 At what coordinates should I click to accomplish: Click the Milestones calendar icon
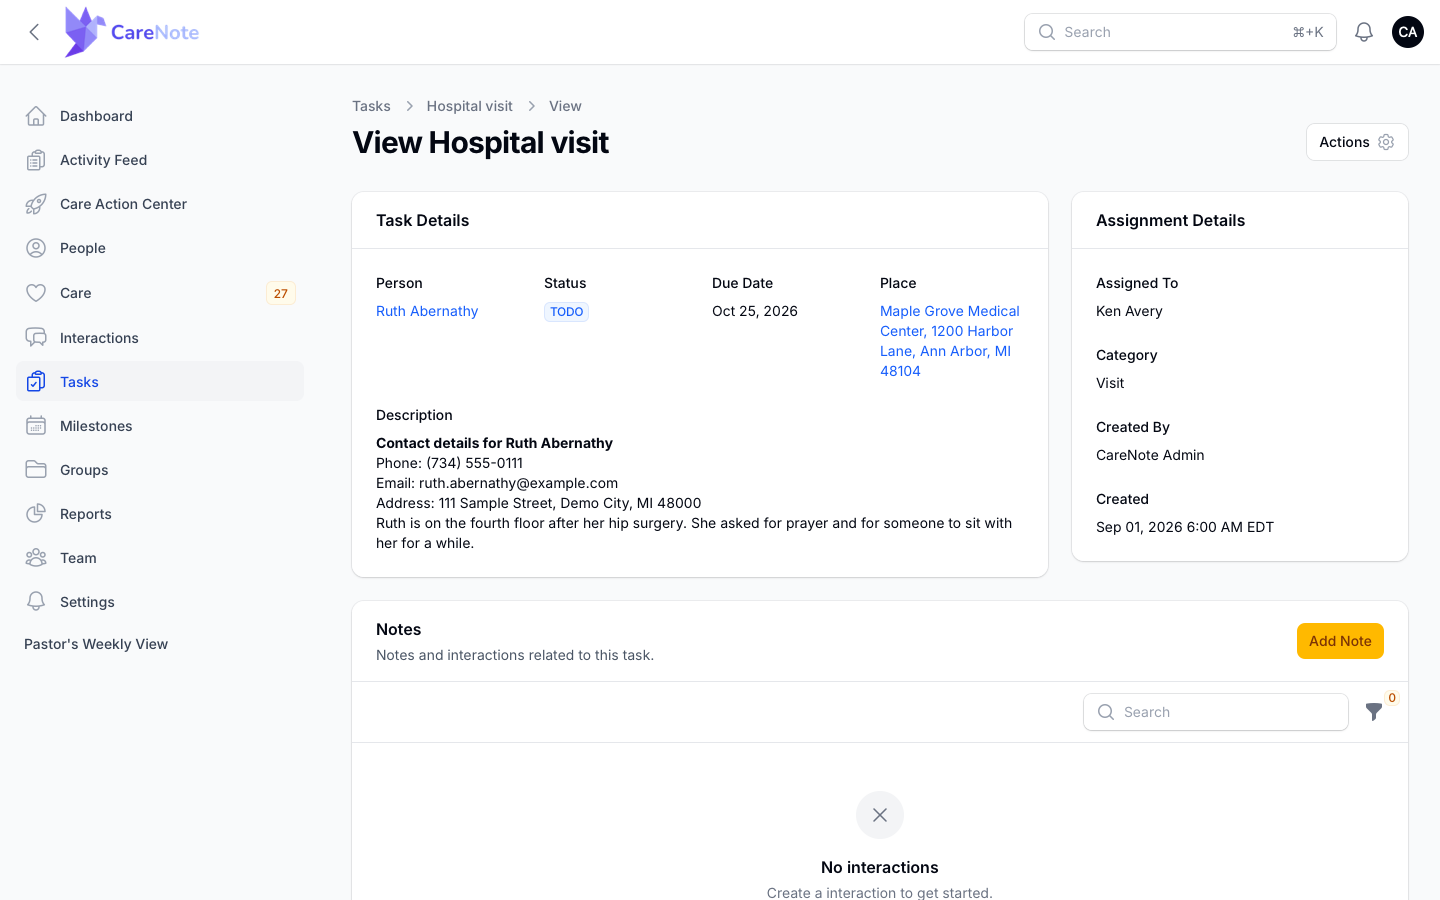pyautogui.click(x=36, y=426)
